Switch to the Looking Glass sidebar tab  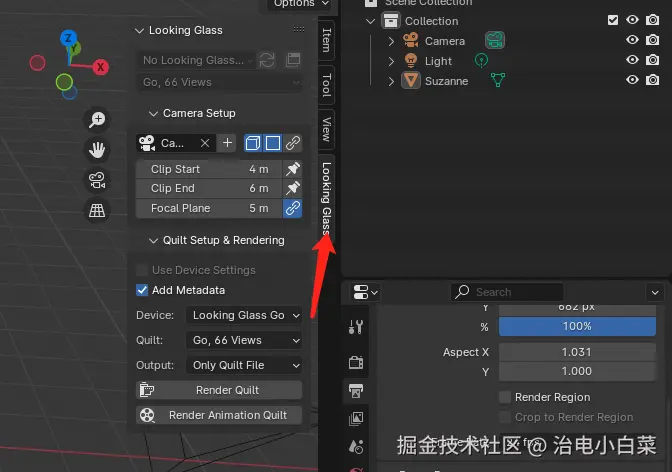click(x=327, y=198)
